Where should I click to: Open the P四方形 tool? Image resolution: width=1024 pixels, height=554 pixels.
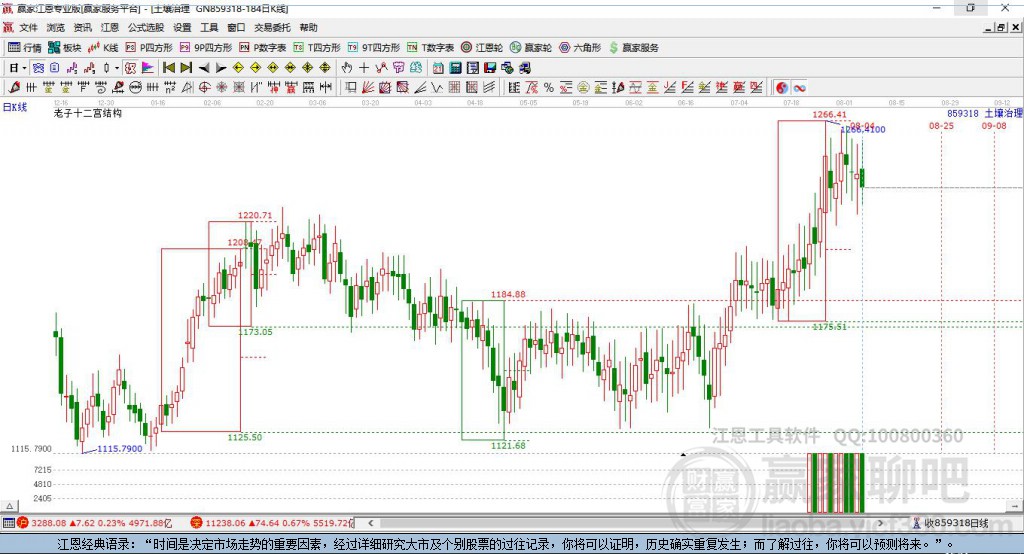point(149,48)
